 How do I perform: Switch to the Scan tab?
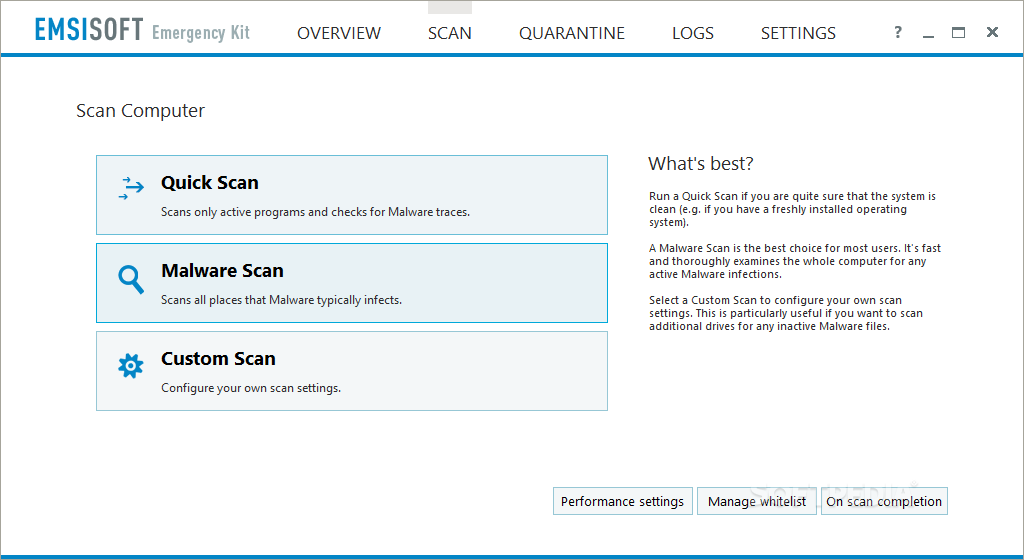pos(449,33)
